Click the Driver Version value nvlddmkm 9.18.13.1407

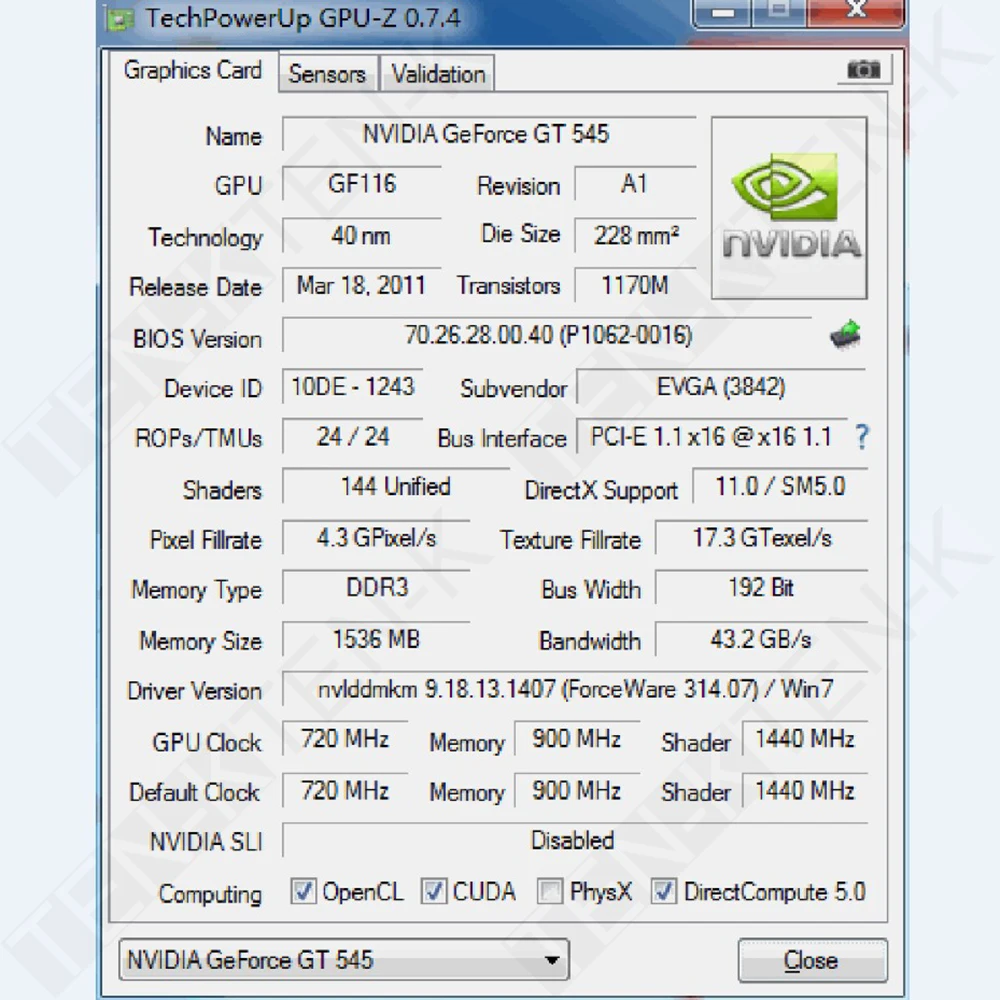coord(575,689)
